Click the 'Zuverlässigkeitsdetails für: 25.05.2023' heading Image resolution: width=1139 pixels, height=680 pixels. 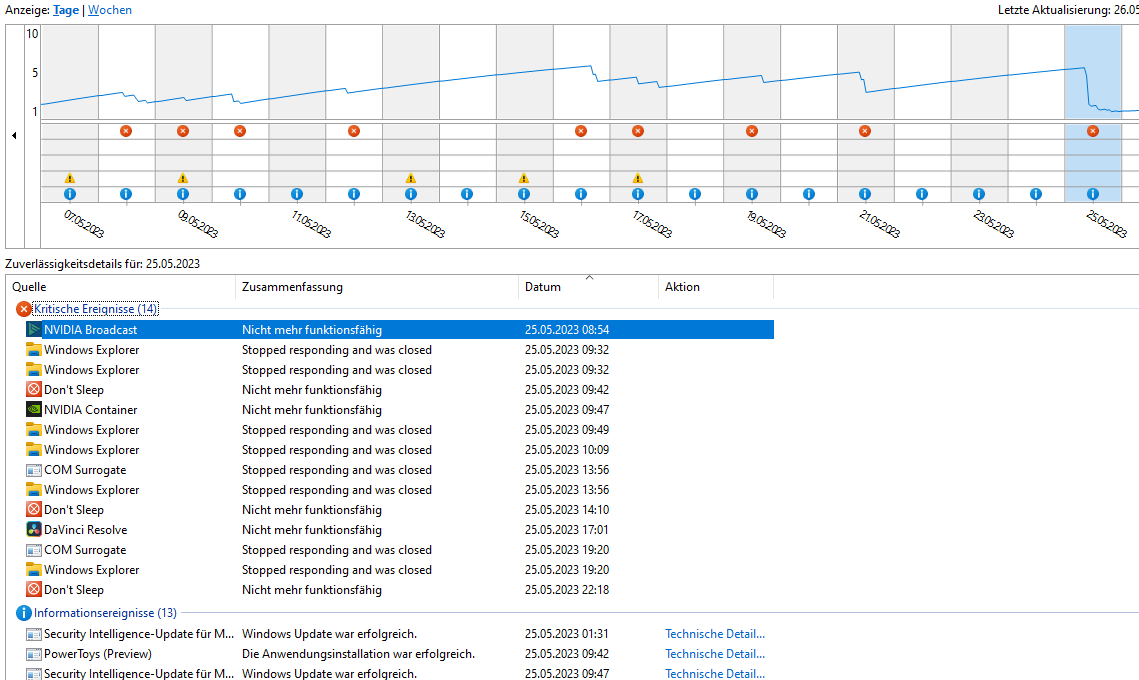pyautogui.click(x=102, y=264)
